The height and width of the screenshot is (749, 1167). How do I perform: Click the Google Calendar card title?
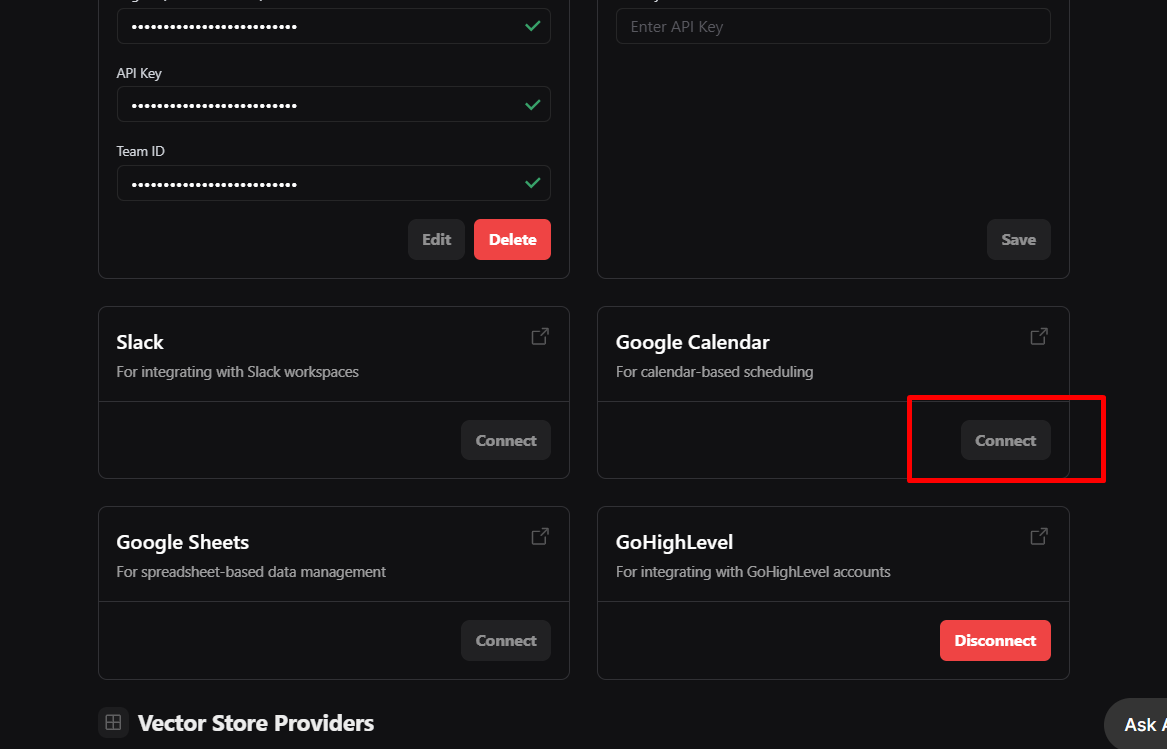(x=692, y=342)
